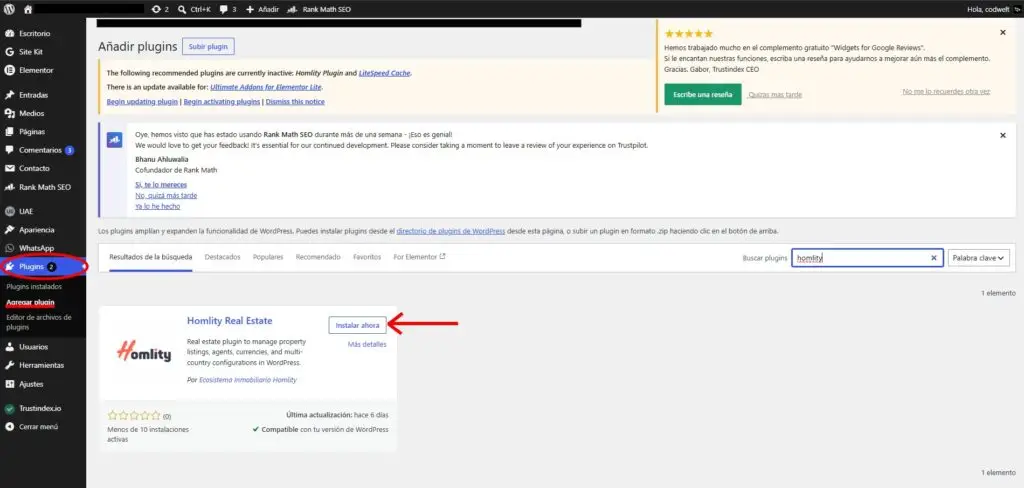1024x488 pixels.
Task: Click Quizás más tarde link
Action: coord(775,95)
